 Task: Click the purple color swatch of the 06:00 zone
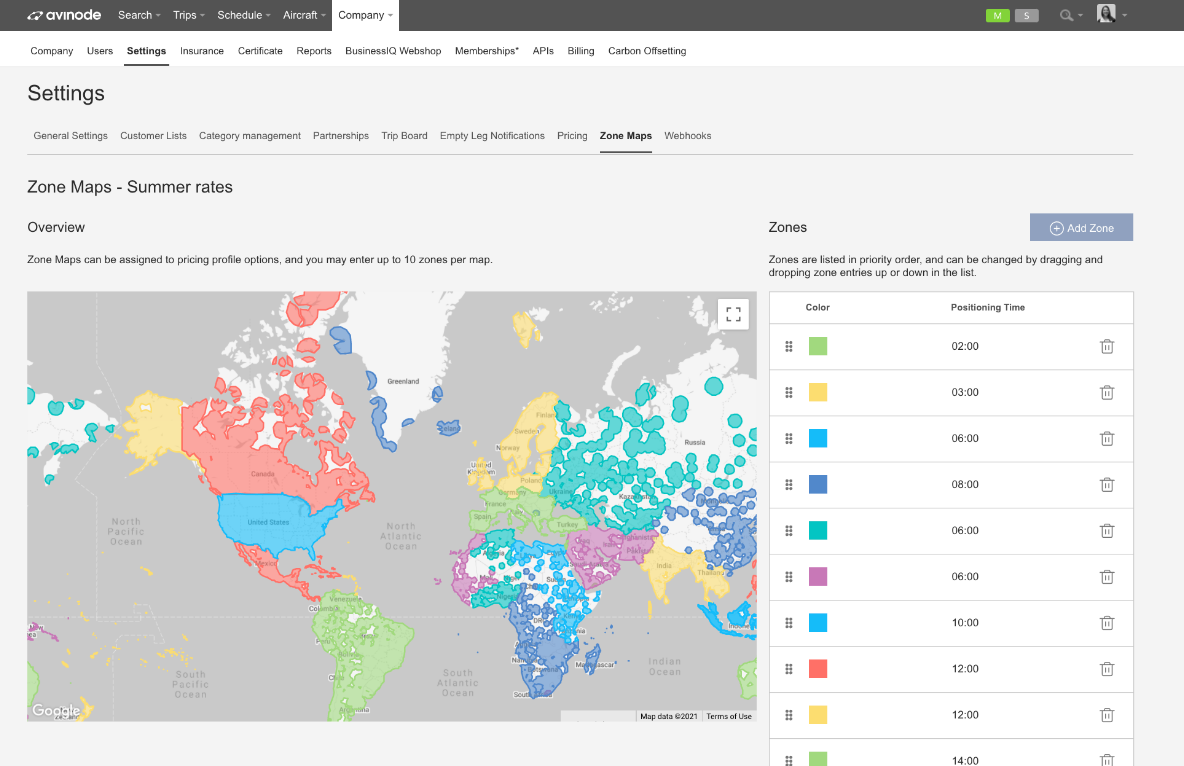(x=818, y=576)
